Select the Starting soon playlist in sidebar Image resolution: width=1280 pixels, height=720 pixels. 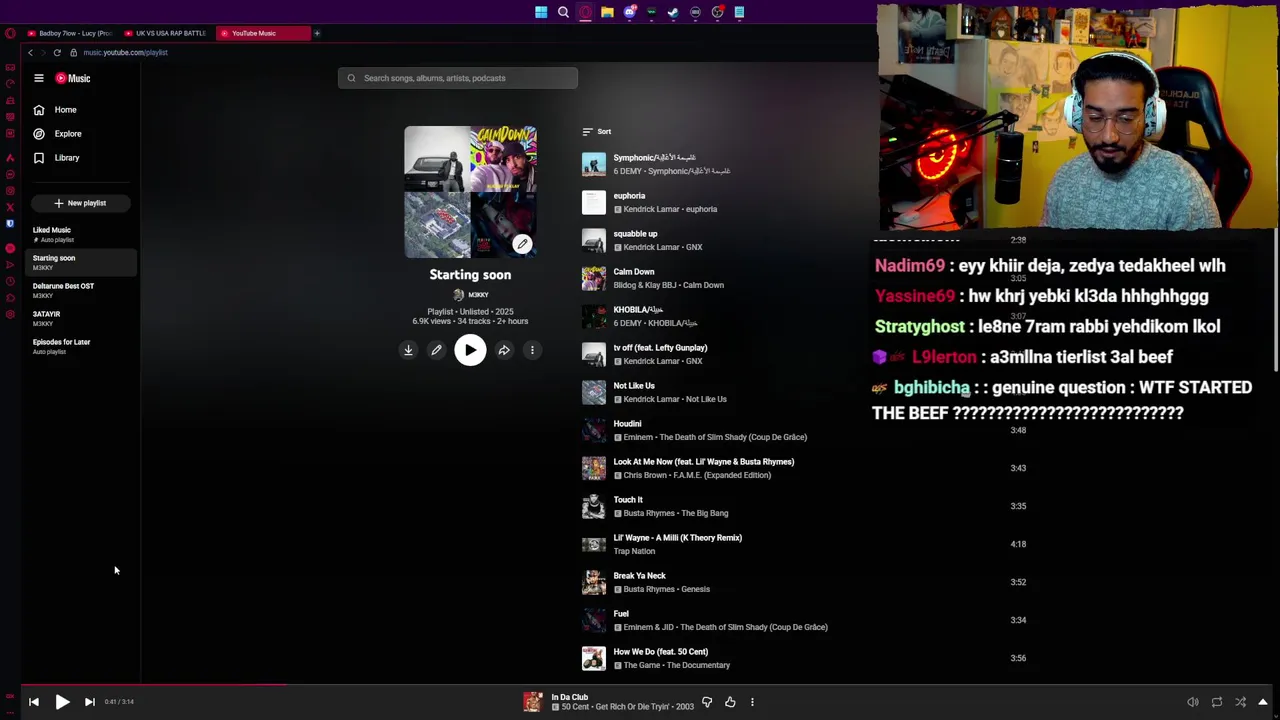(x=83, y=262)
